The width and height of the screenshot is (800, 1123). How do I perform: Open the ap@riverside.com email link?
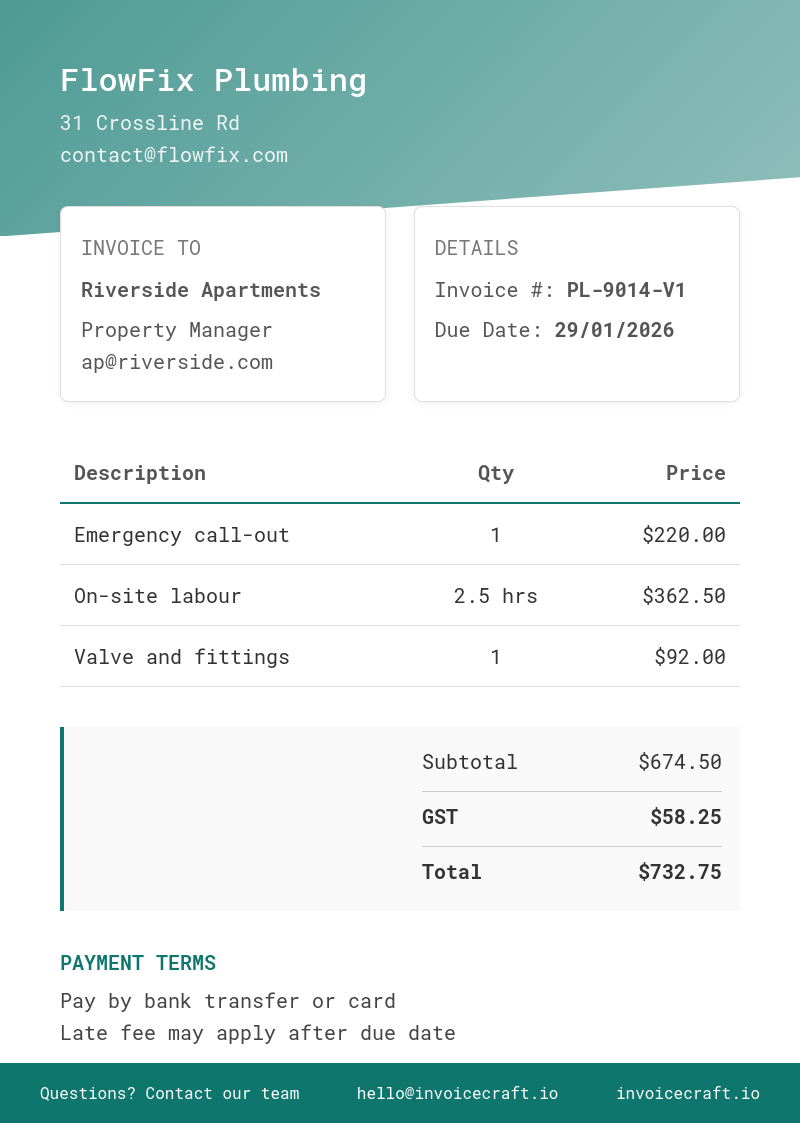pyautogui.click(x=177, y=362)
